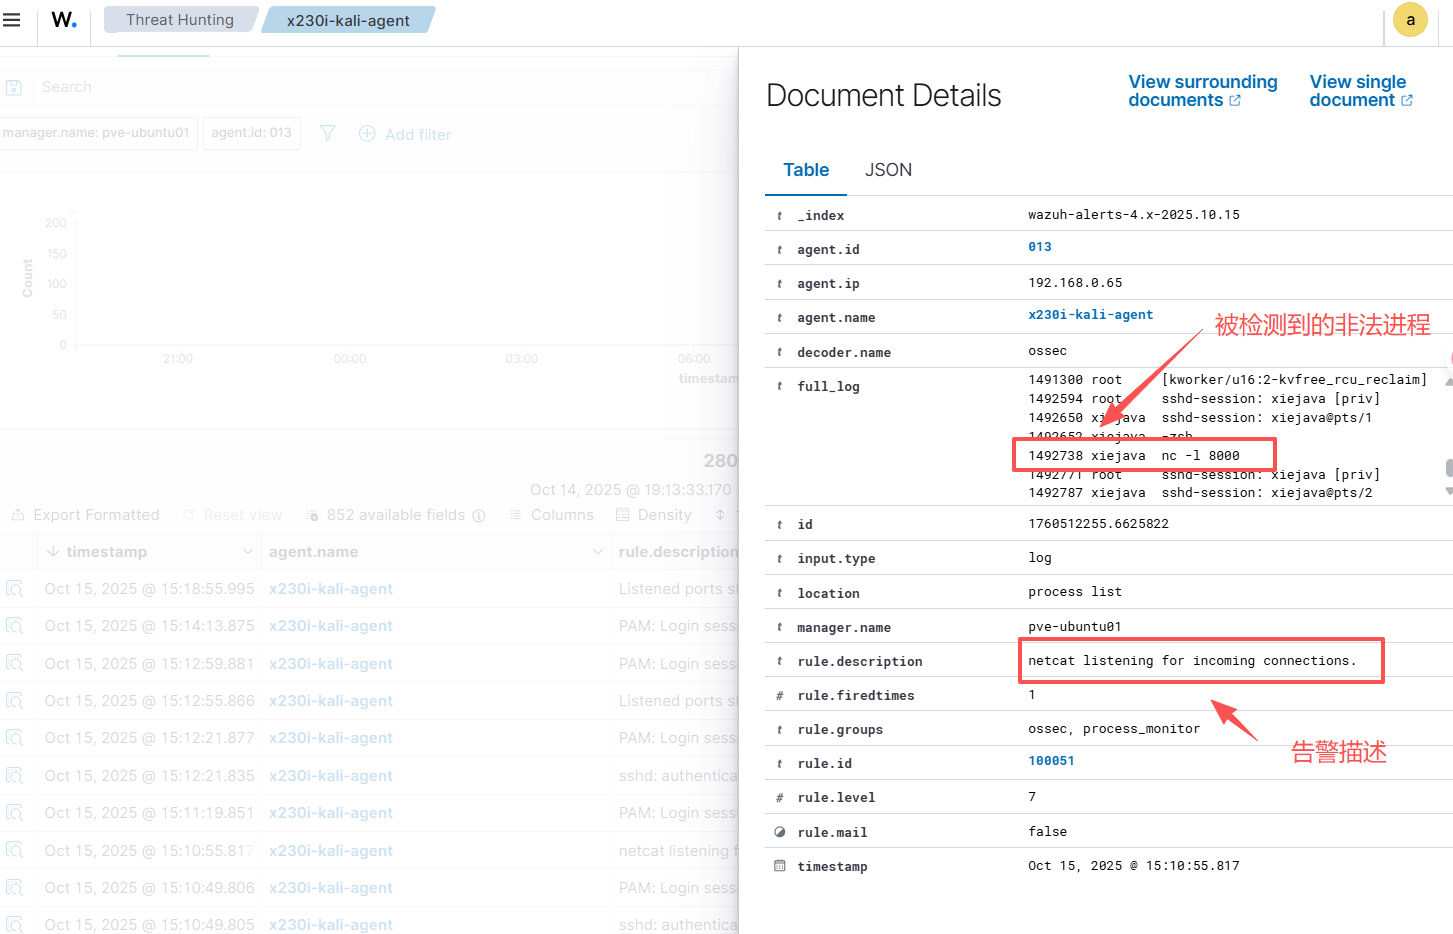Screen dimensions: 1453x934
Task: Click rule.description column header
Action: [x=678, y=552]
